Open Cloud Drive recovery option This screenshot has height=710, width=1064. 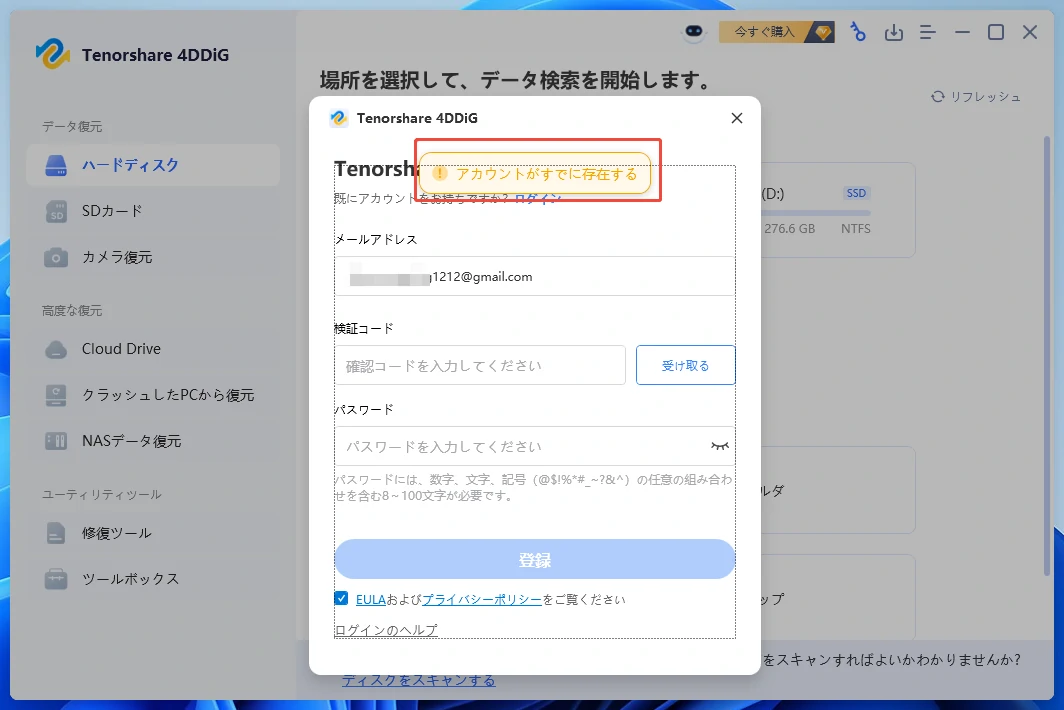[153, 349]
